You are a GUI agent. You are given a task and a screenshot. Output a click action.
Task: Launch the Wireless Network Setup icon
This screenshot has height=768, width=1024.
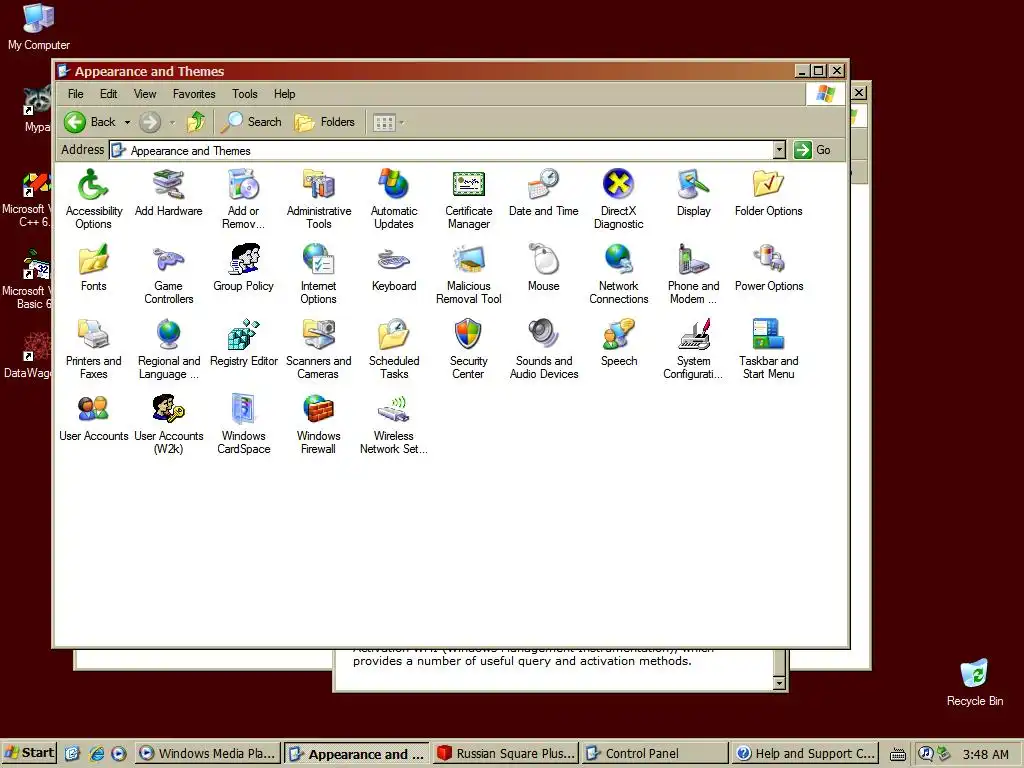394,424
